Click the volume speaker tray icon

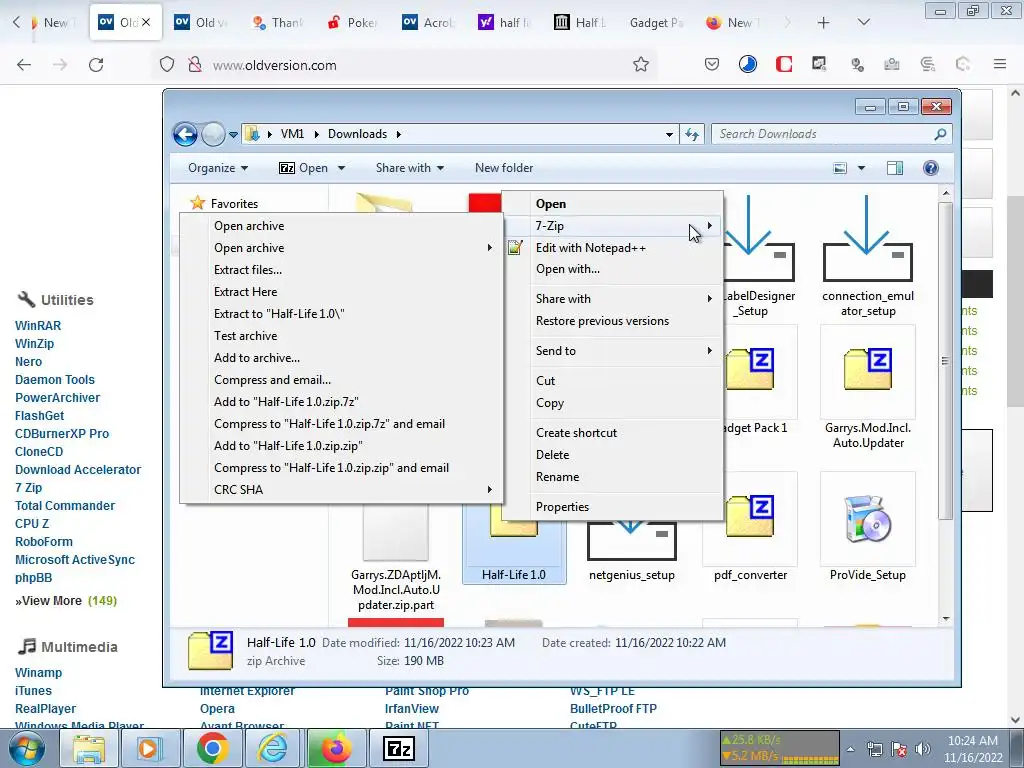(x=923, y=749)
